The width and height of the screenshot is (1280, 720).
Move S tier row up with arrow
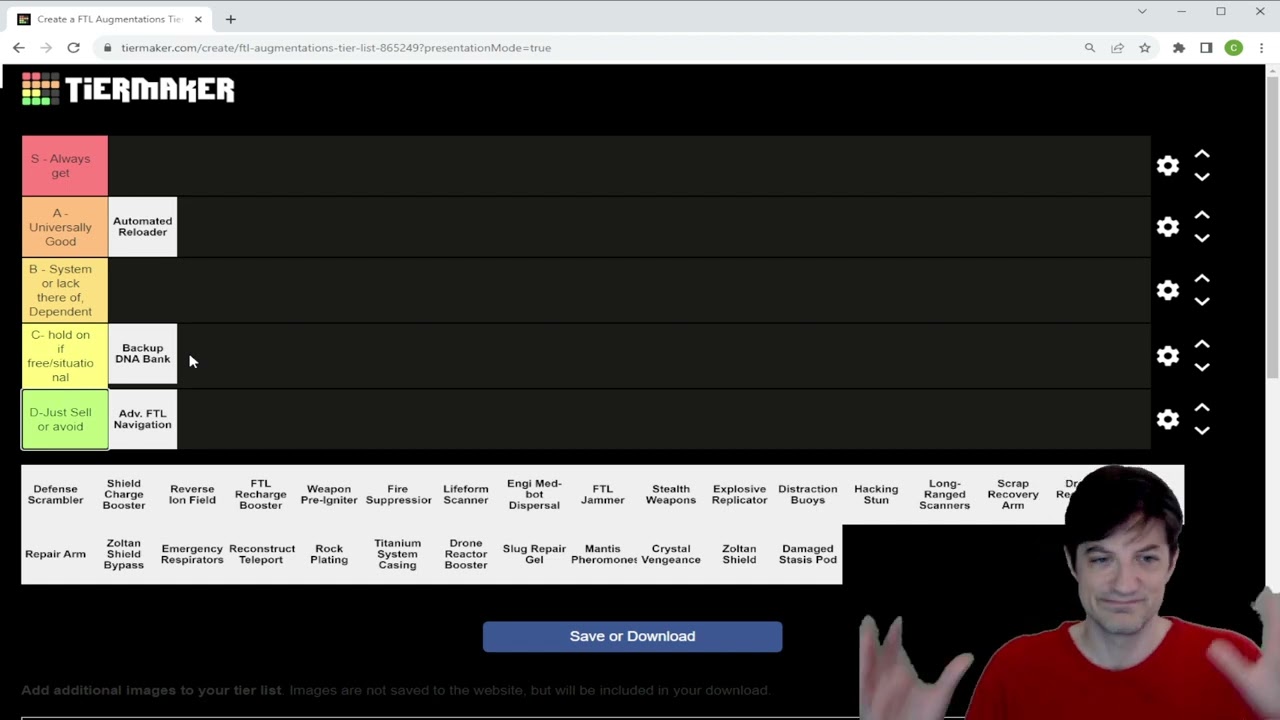point(1202,154)
